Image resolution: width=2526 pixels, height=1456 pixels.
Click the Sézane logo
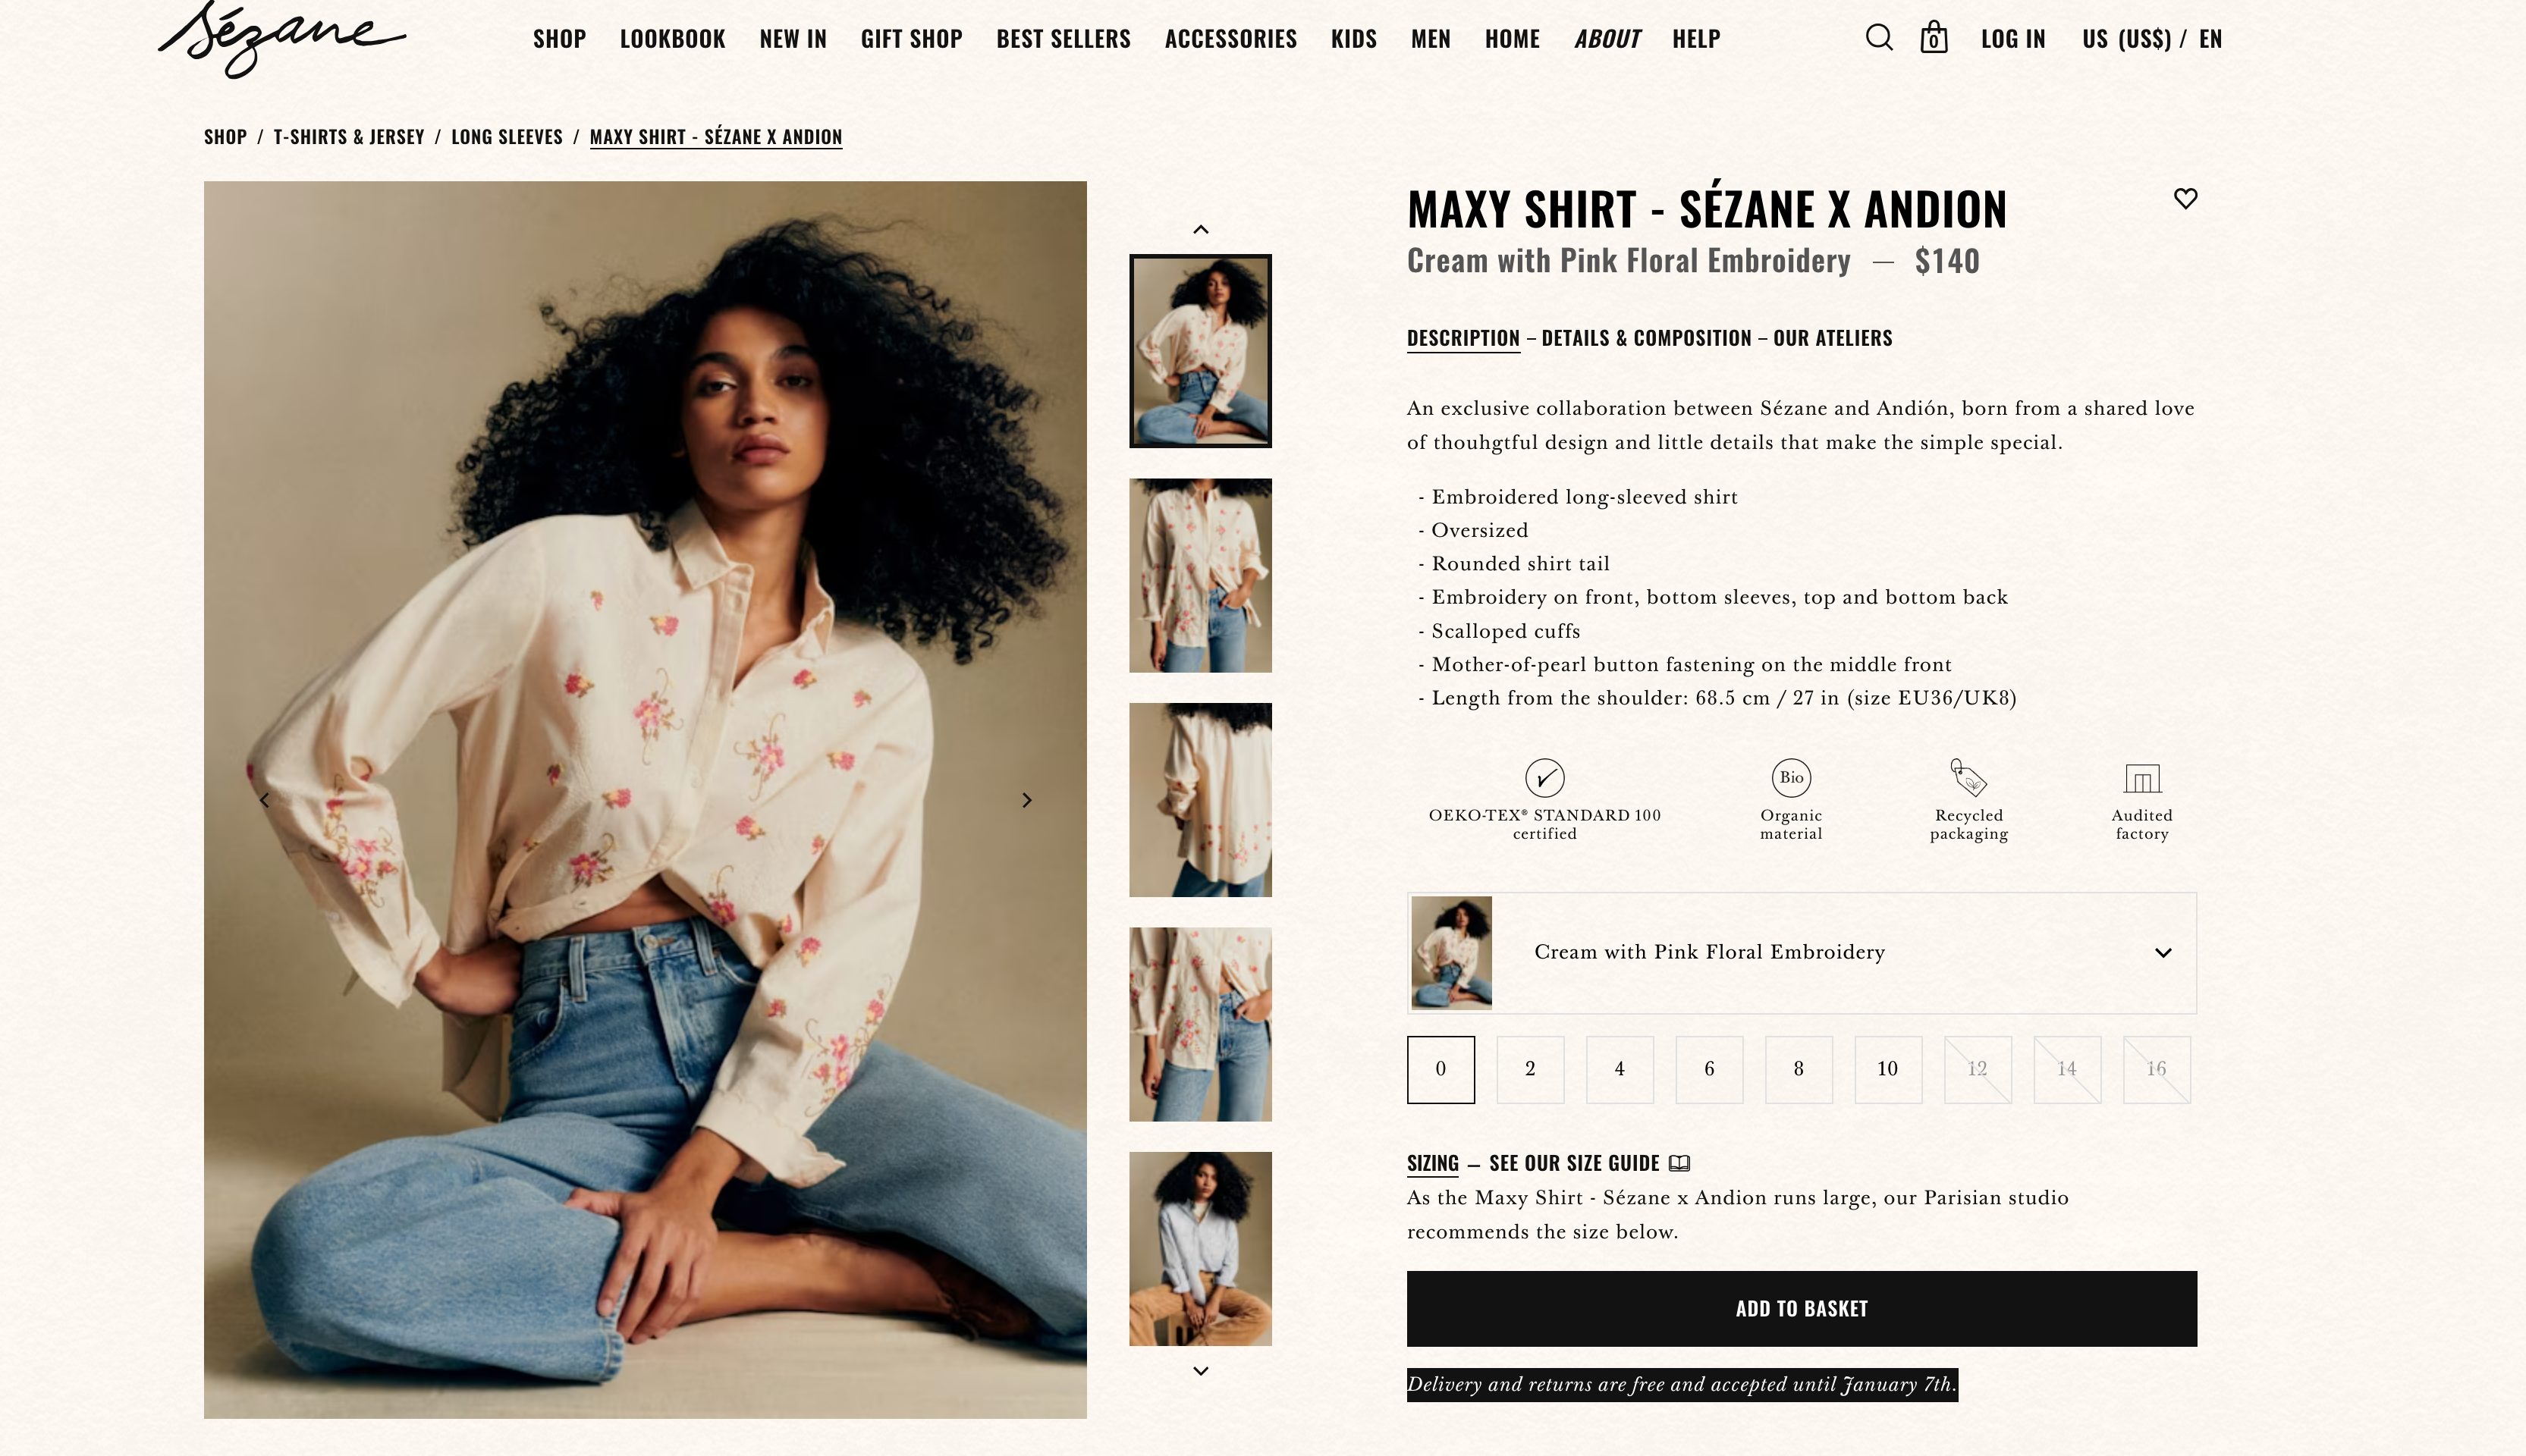(x=281, y=39)
